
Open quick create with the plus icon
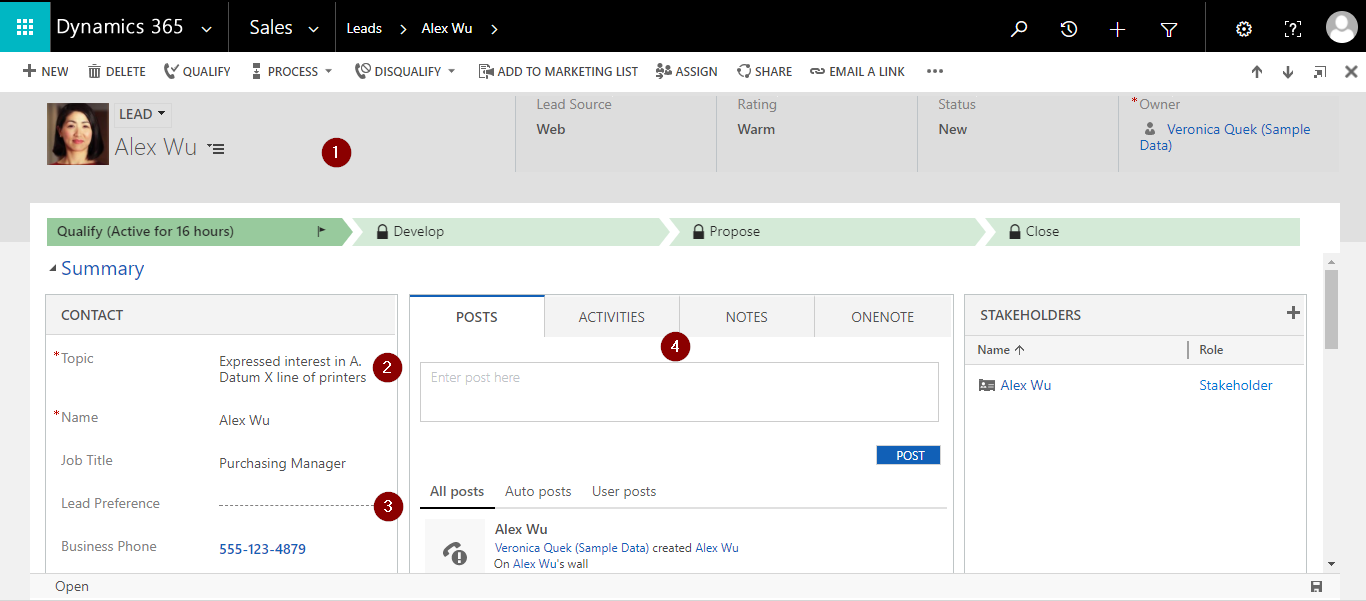coord(1117,28)
